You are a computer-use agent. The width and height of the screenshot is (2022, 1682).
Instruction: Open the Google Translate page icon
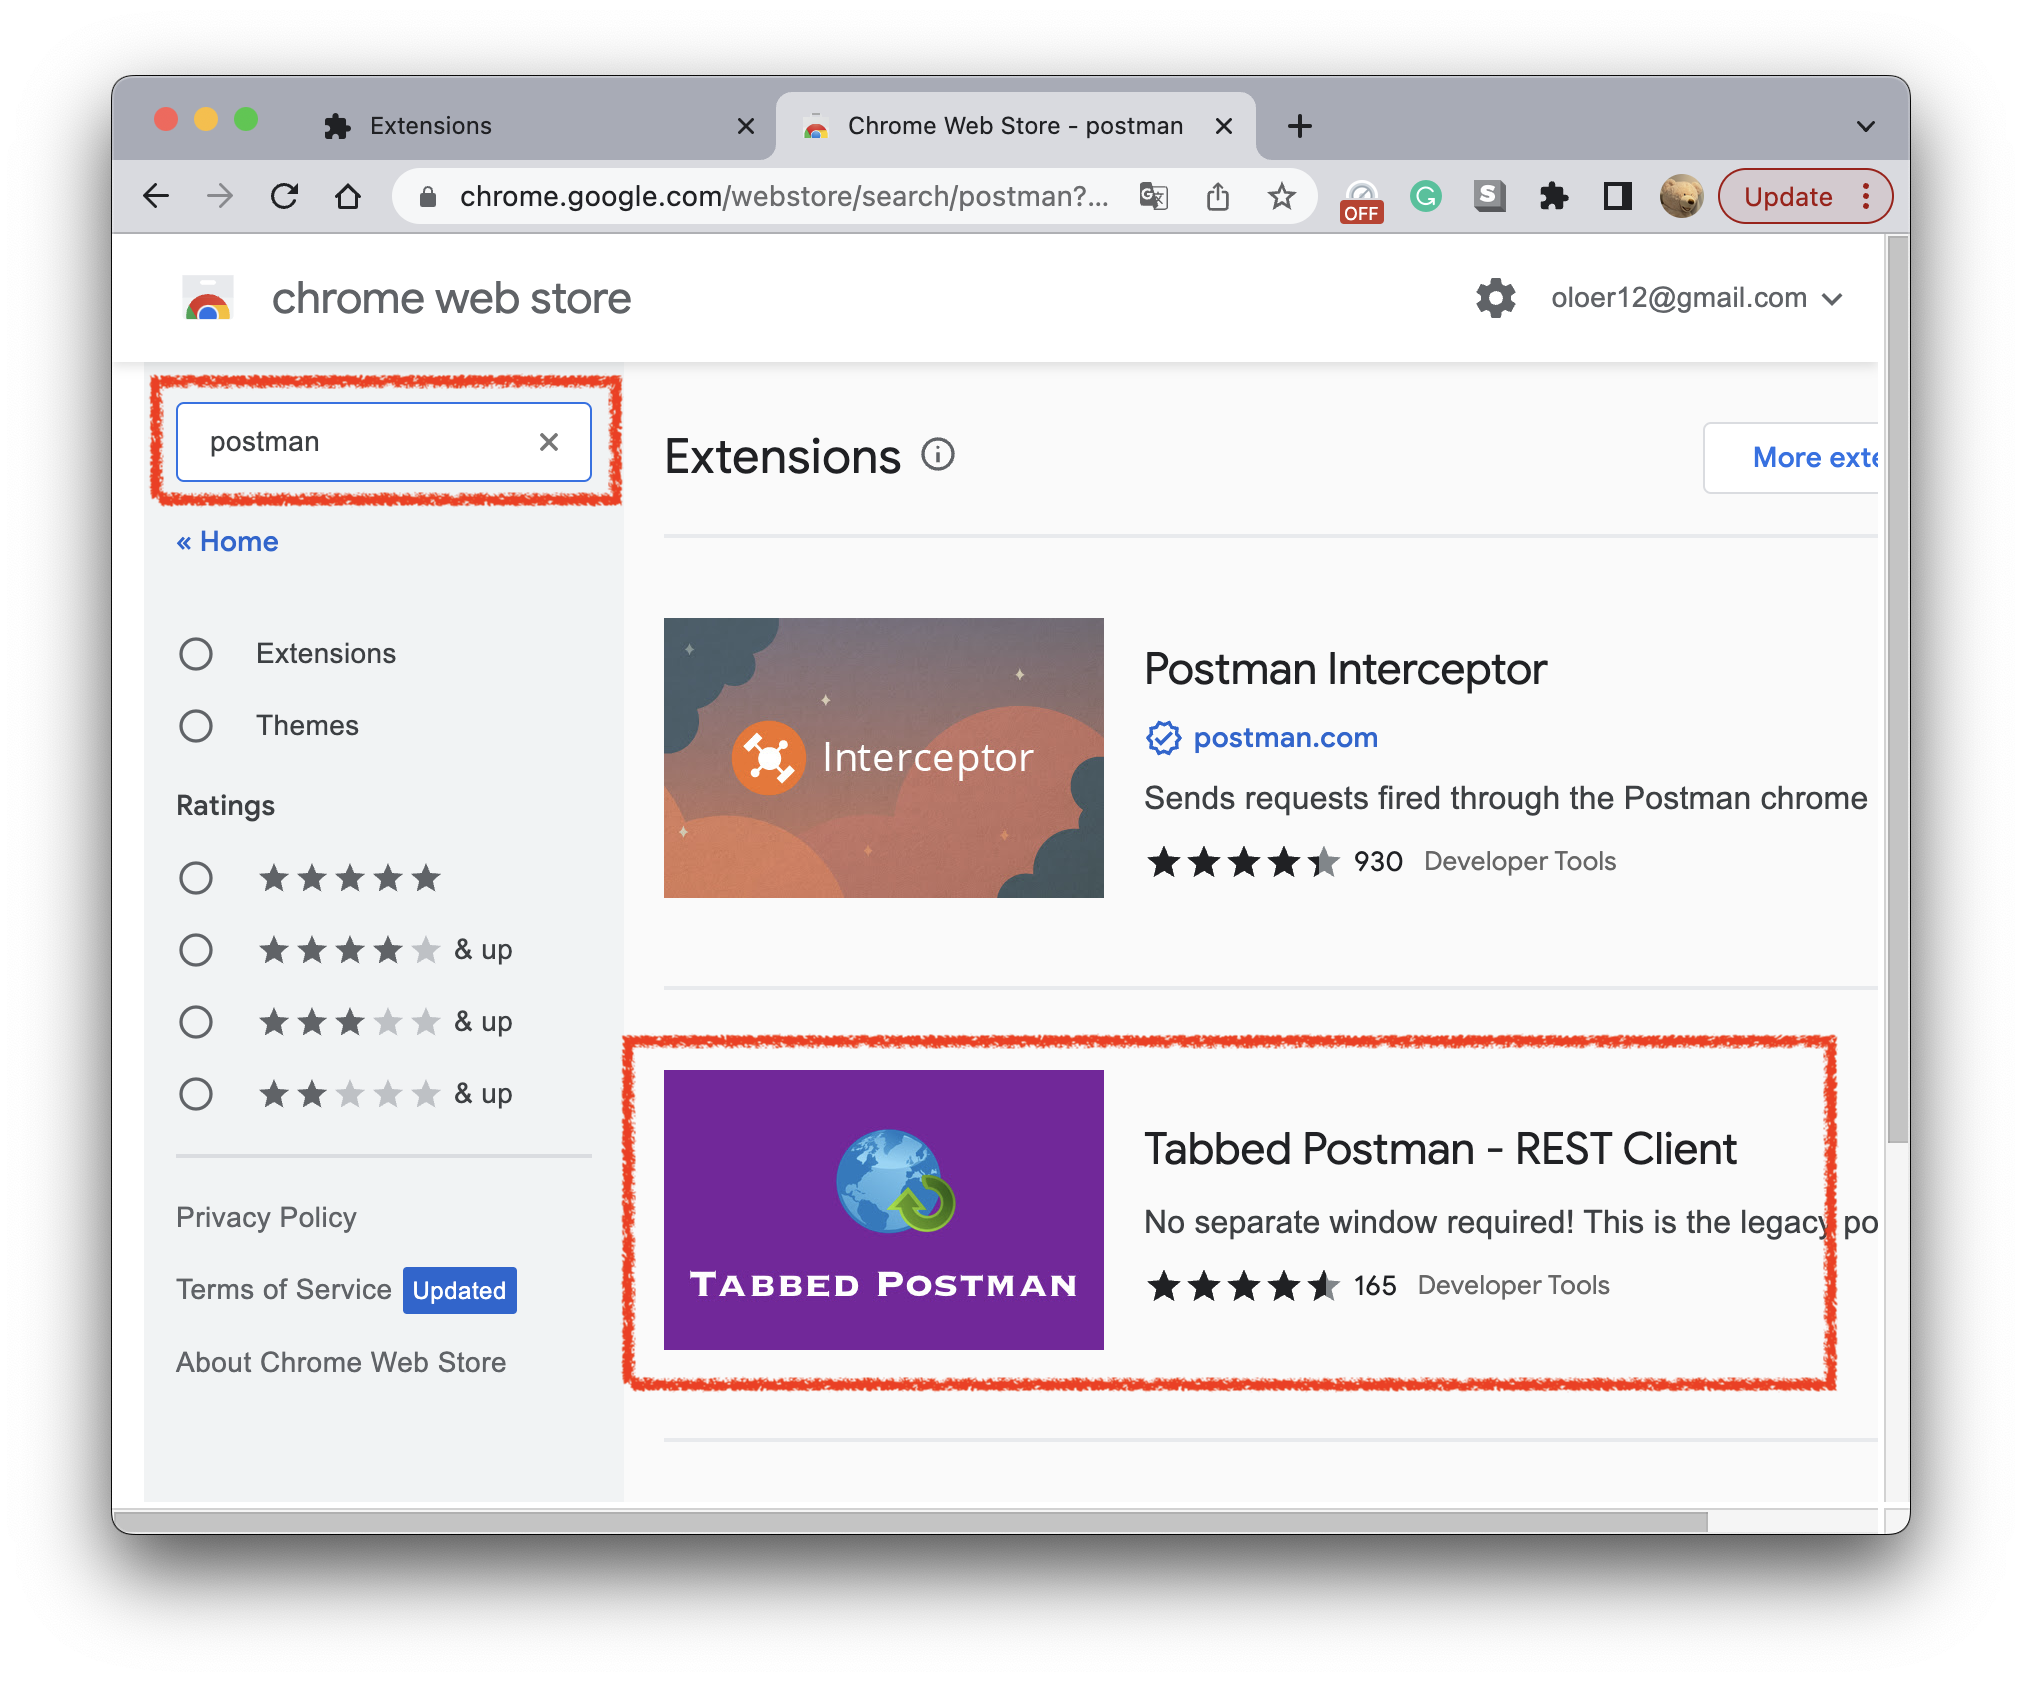pyautogui.click(x=1154, y=196)
